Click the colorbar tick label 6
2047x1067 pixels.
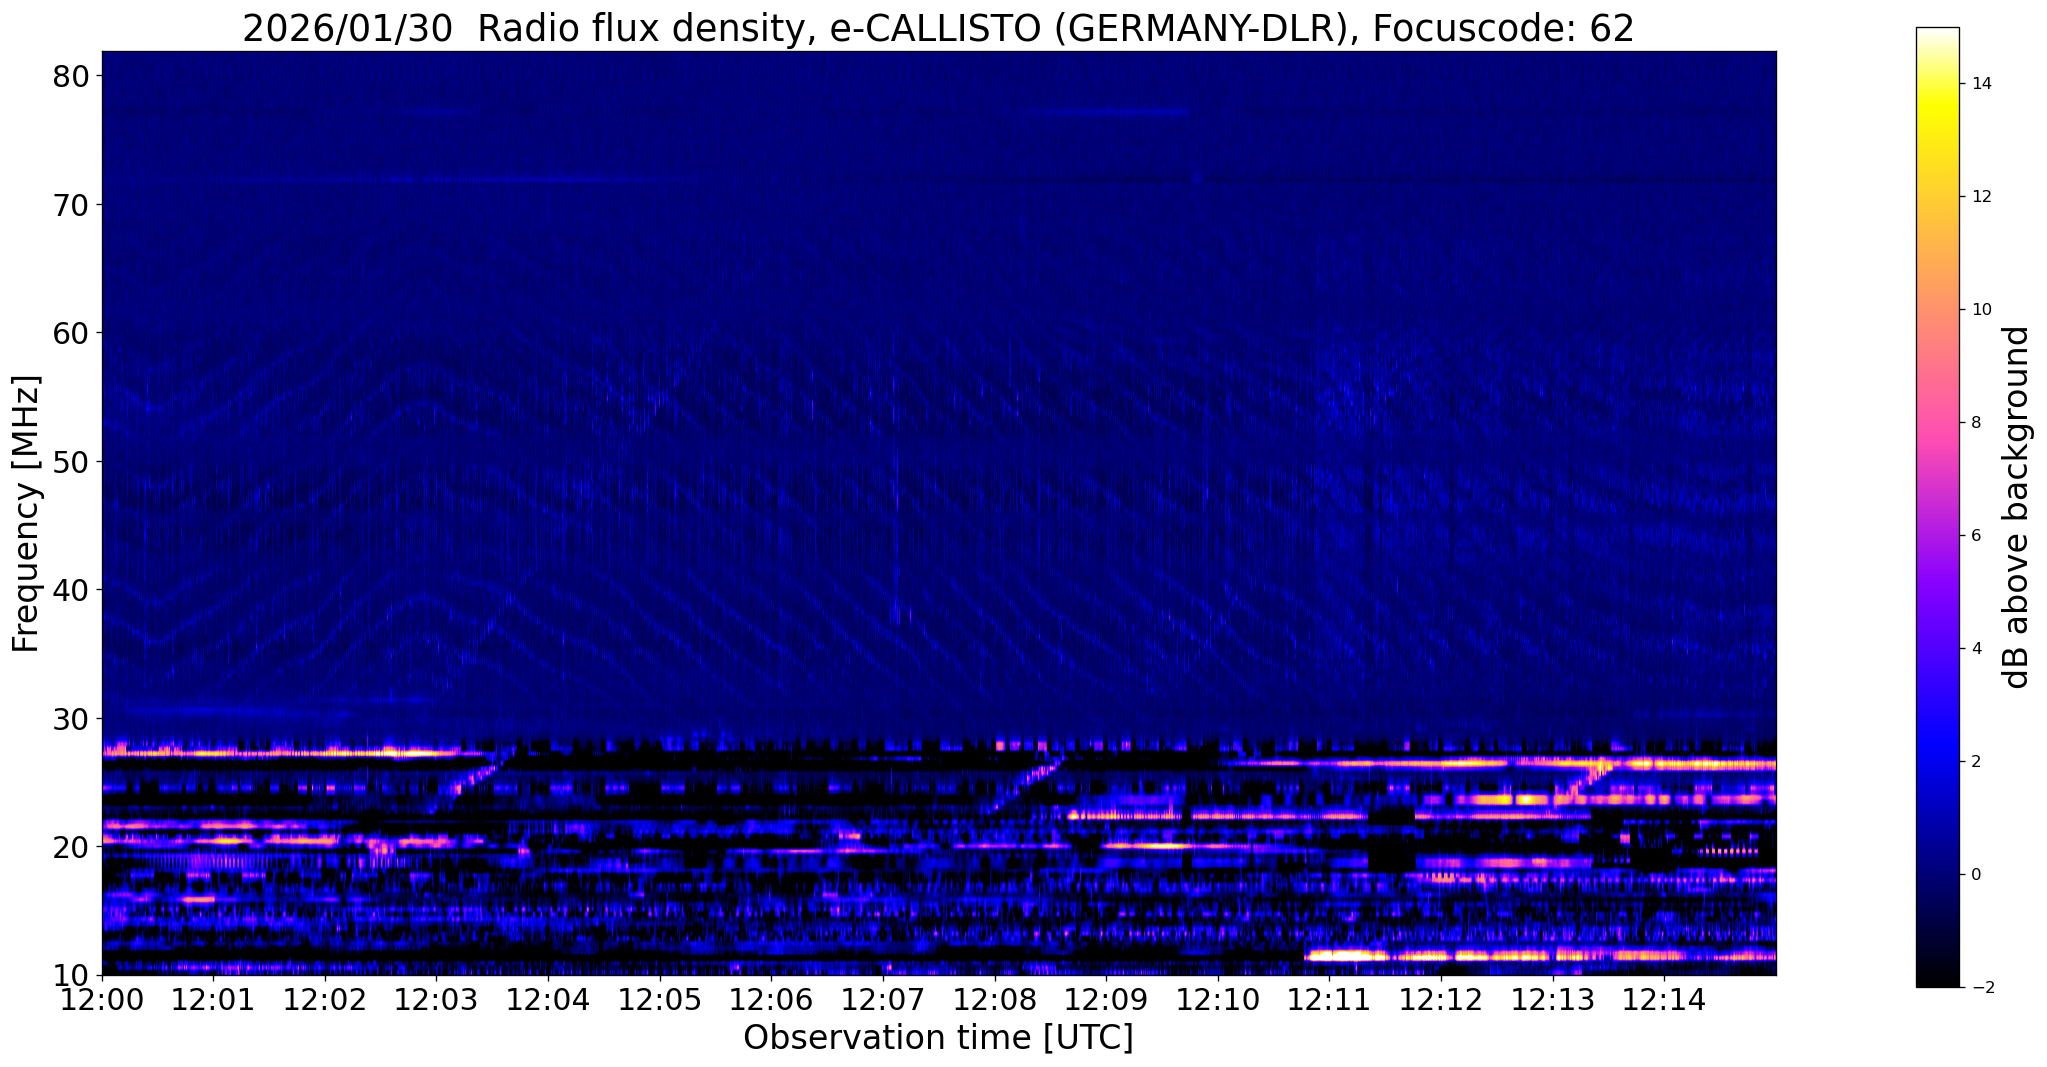tap(1975, 536)
